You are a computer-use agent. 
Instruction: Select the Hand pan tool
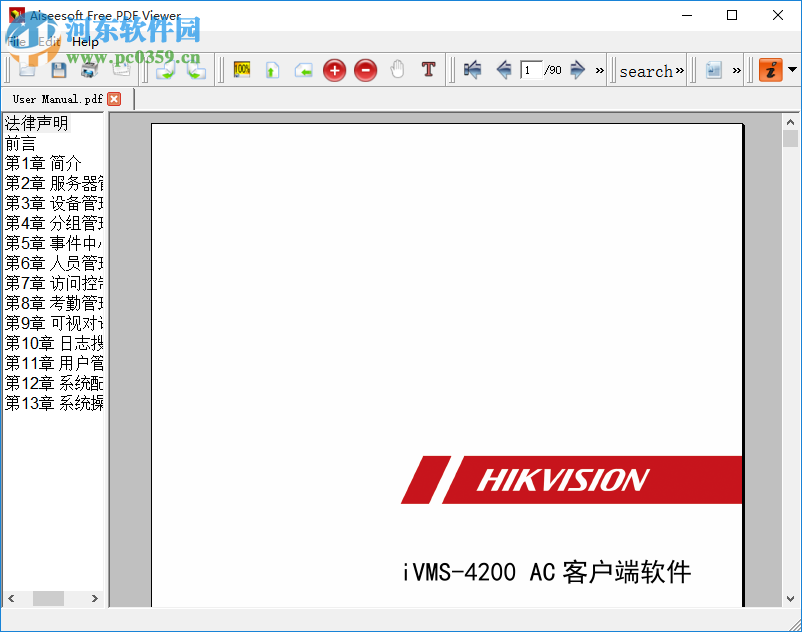point(397,69)
